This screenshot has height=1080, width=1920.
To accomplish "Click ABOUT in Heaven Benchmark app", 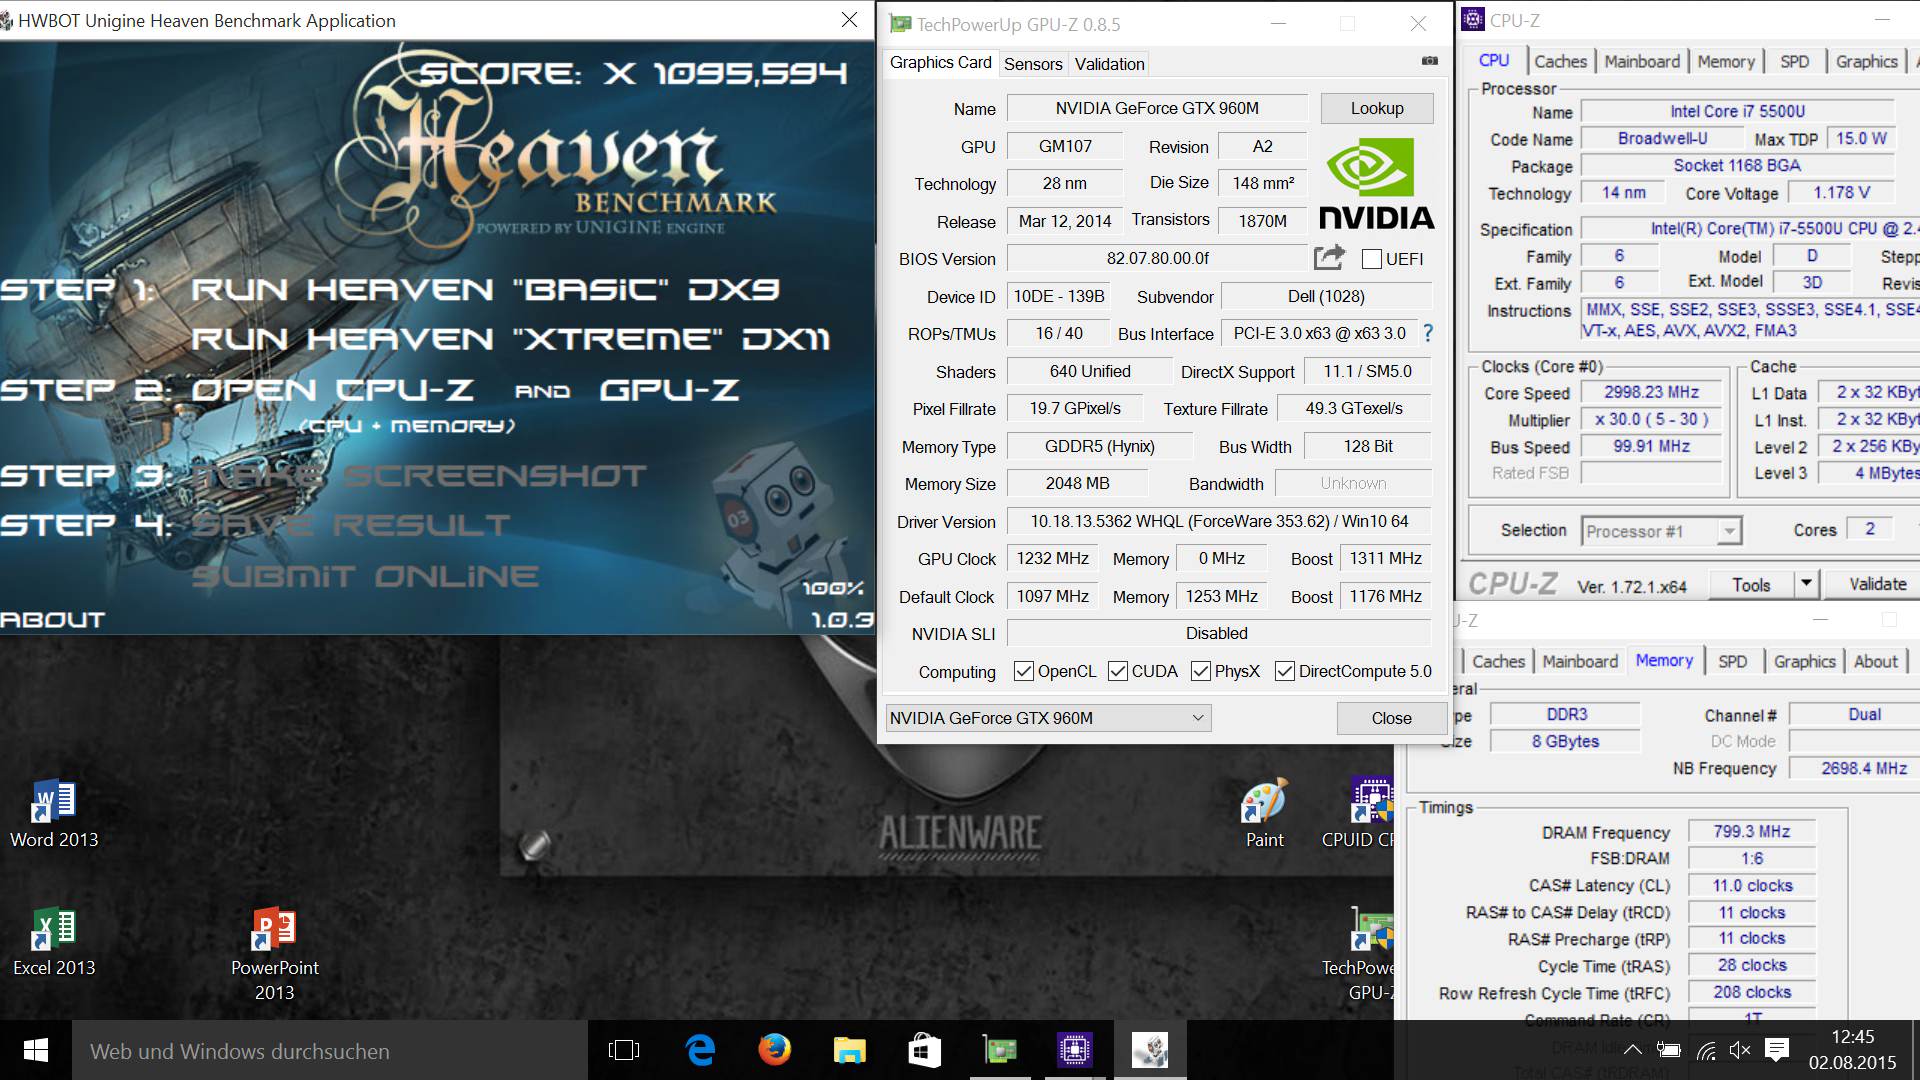I will (52, 620).
